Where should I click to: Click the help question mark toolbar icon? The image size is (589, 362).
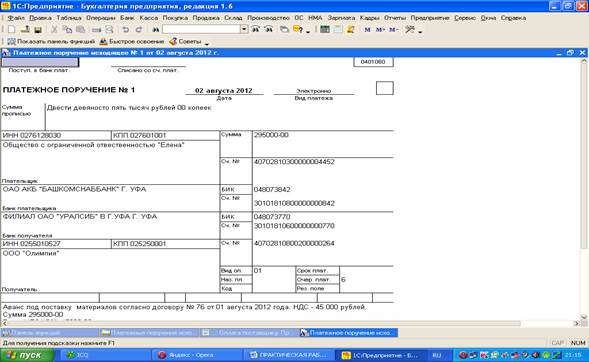[x=298, y=29]
